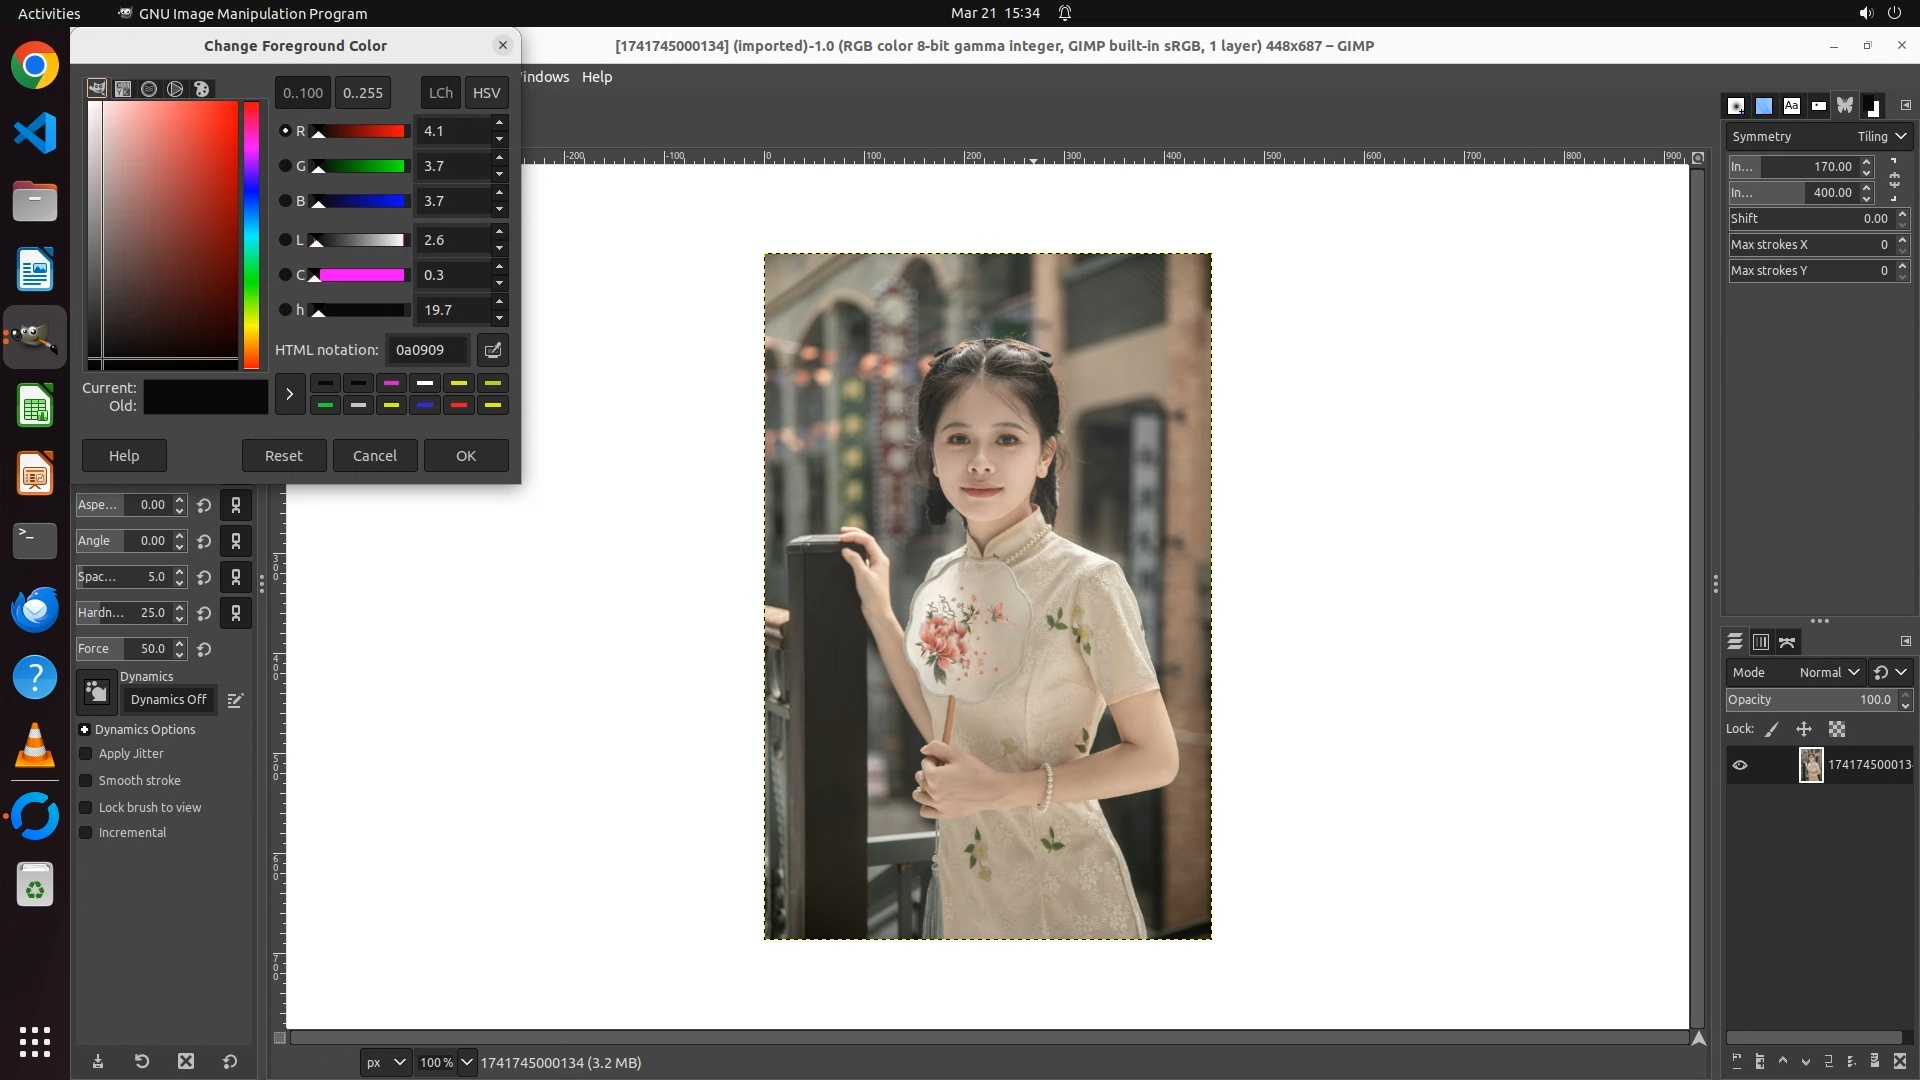Expand the Symmetry Tiling dropdown

tap(1882, 136)
